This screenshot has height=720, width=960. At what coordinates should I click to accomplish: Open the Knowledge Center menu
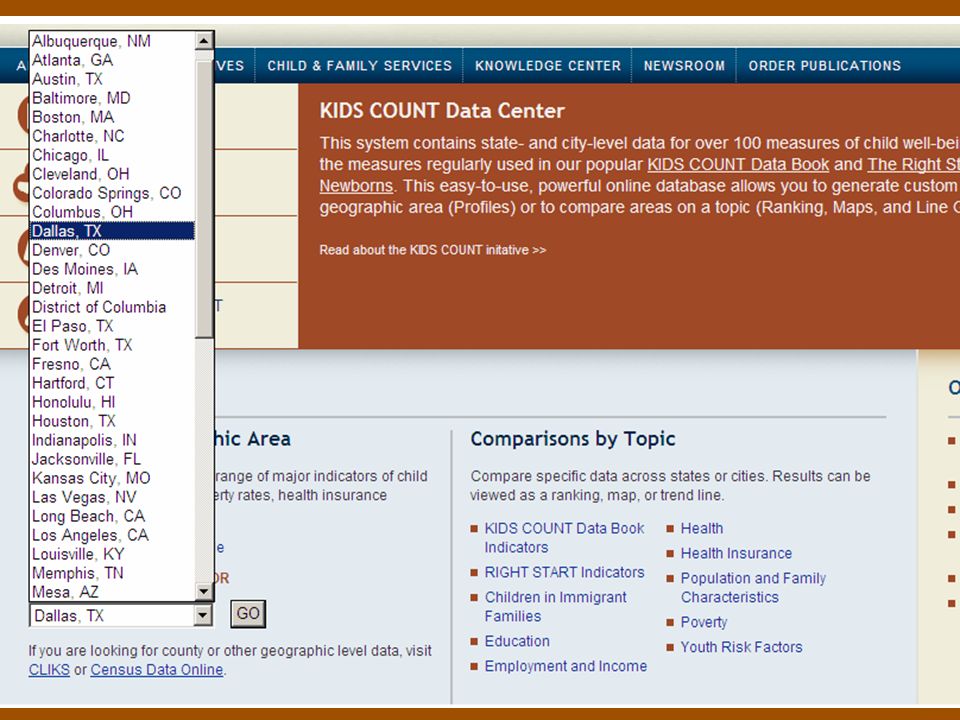(x=548, y=66)
